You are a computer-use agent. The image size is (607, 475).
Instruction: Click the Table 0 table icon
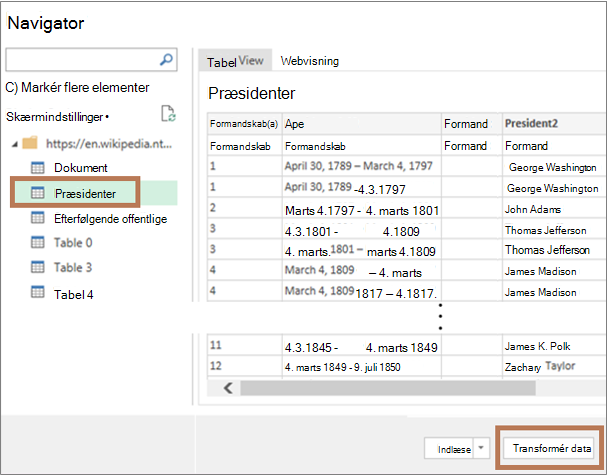[x=38, y=242]
